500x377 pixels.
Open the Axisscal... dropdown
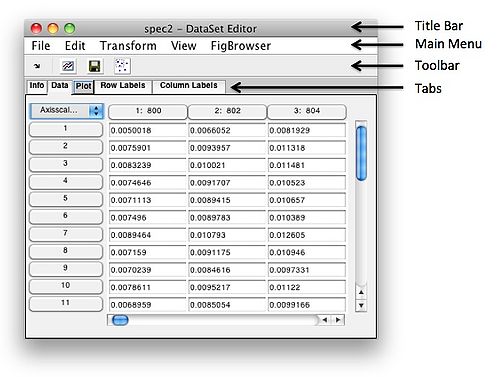67,110
